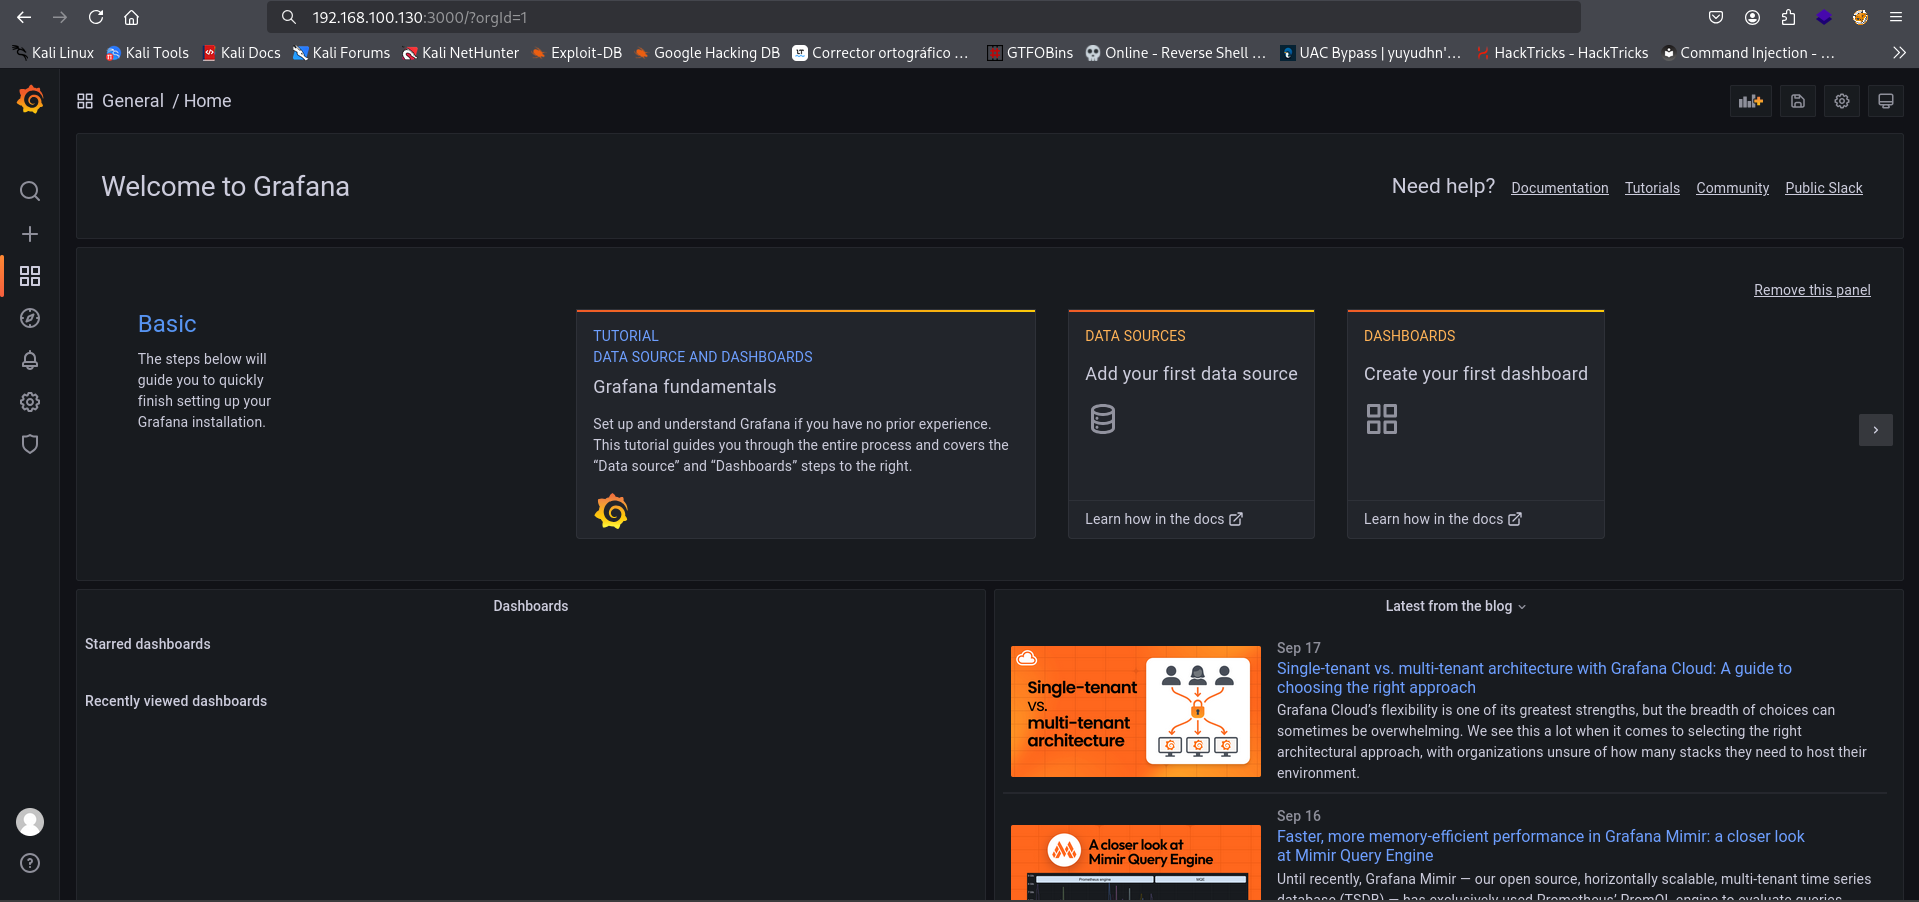
Task: Click the Add panel toolbar icon
Action: (1750, 101)
